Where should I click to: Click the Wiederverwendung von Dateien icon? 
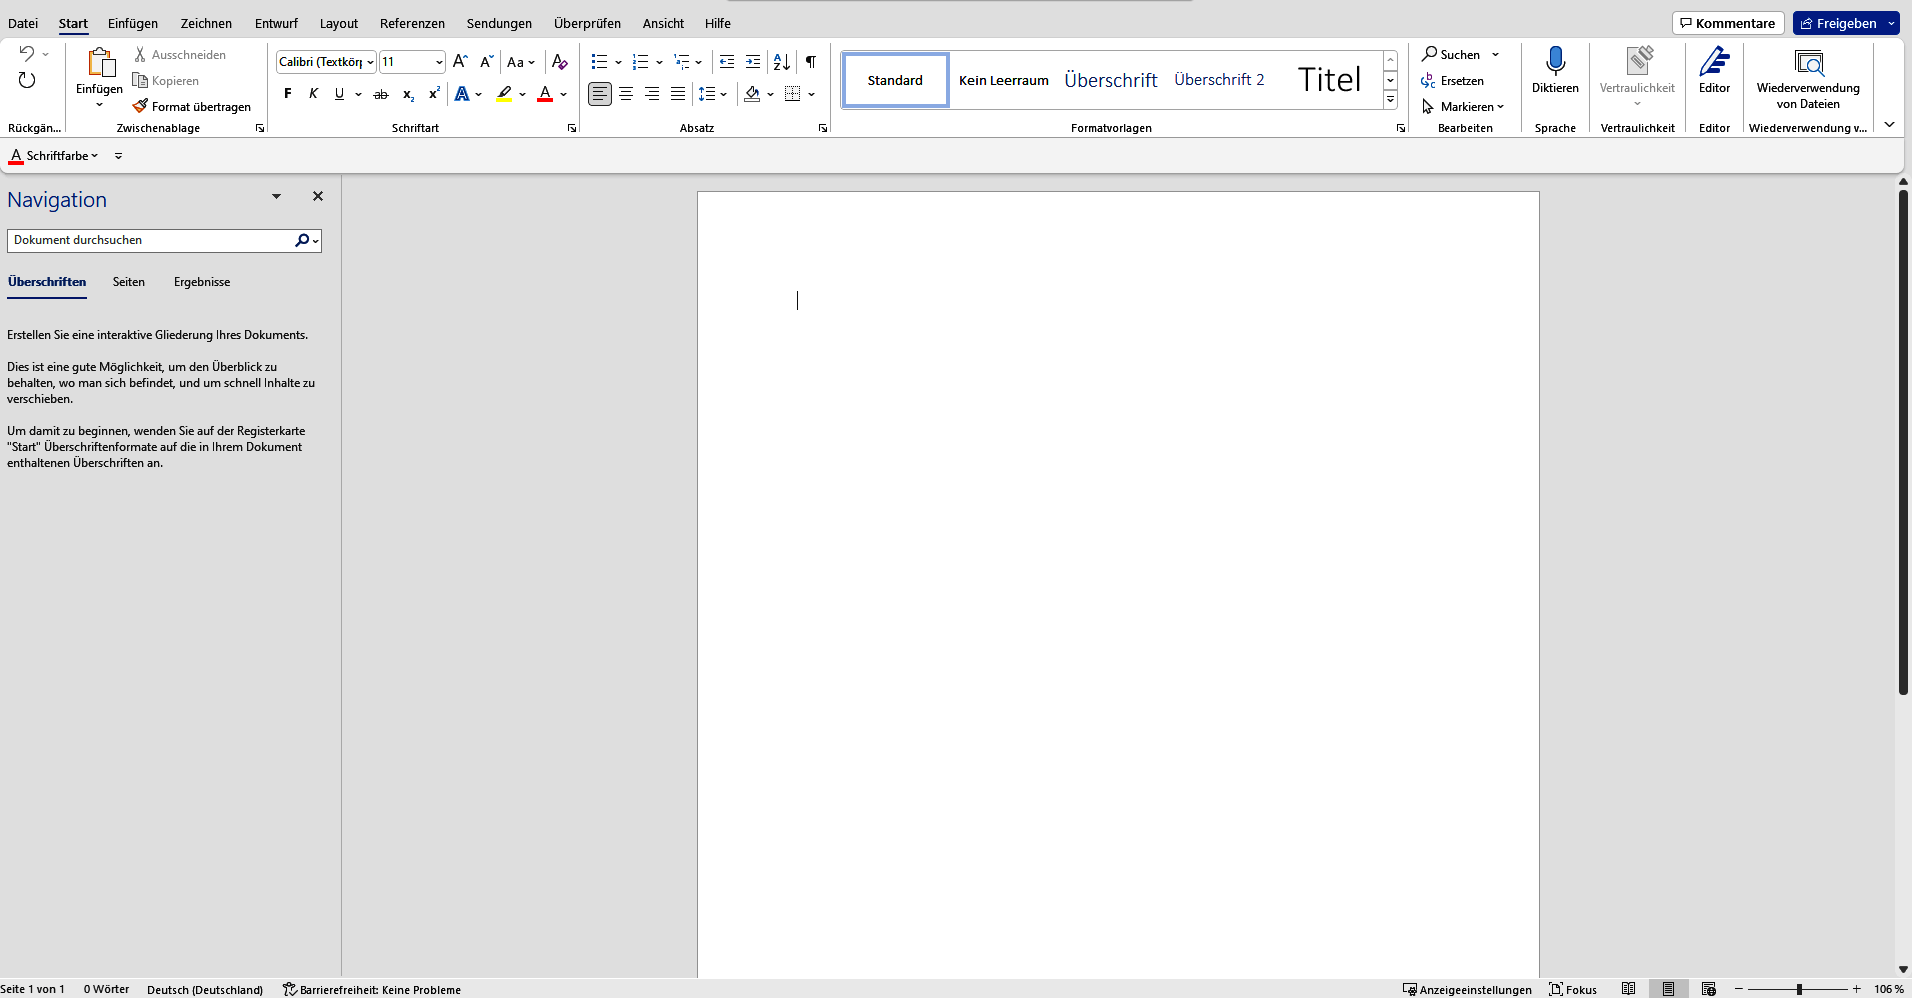pyautogui.click(x=1808, y=62)
